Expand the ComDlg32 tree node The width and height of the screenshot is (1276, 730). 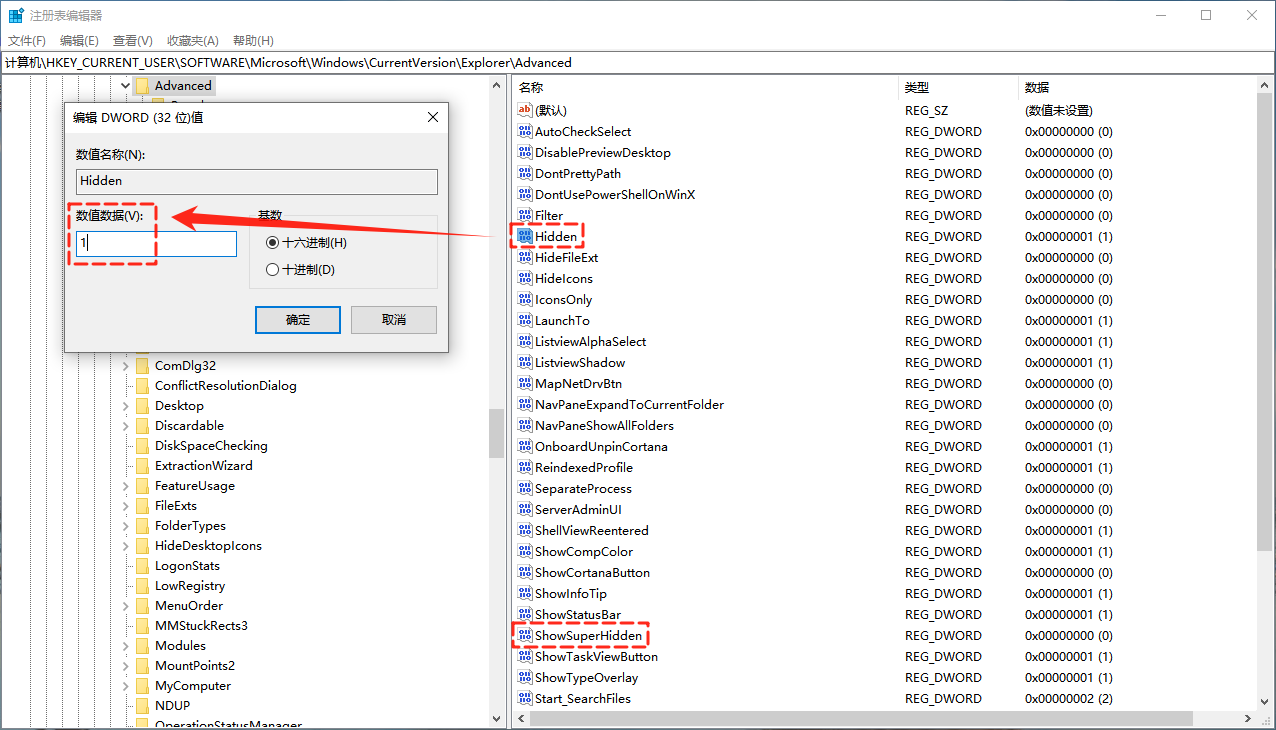[x=126, y=366]
